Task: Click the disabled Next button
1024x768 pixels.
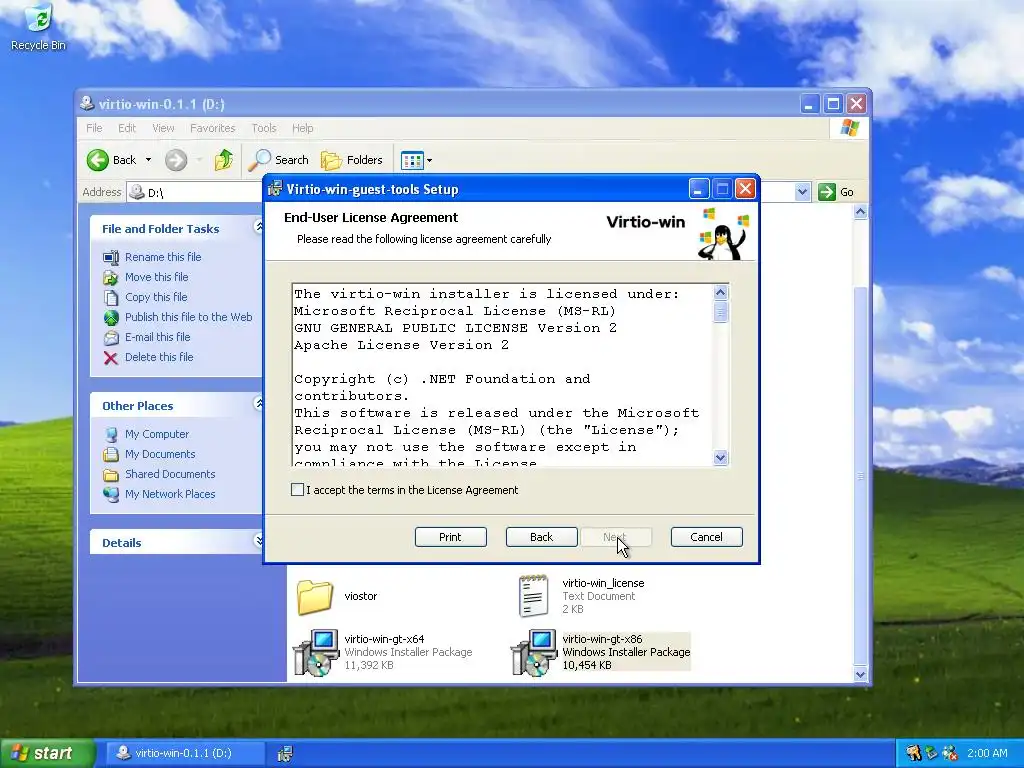Action: [x=615, y=537]
